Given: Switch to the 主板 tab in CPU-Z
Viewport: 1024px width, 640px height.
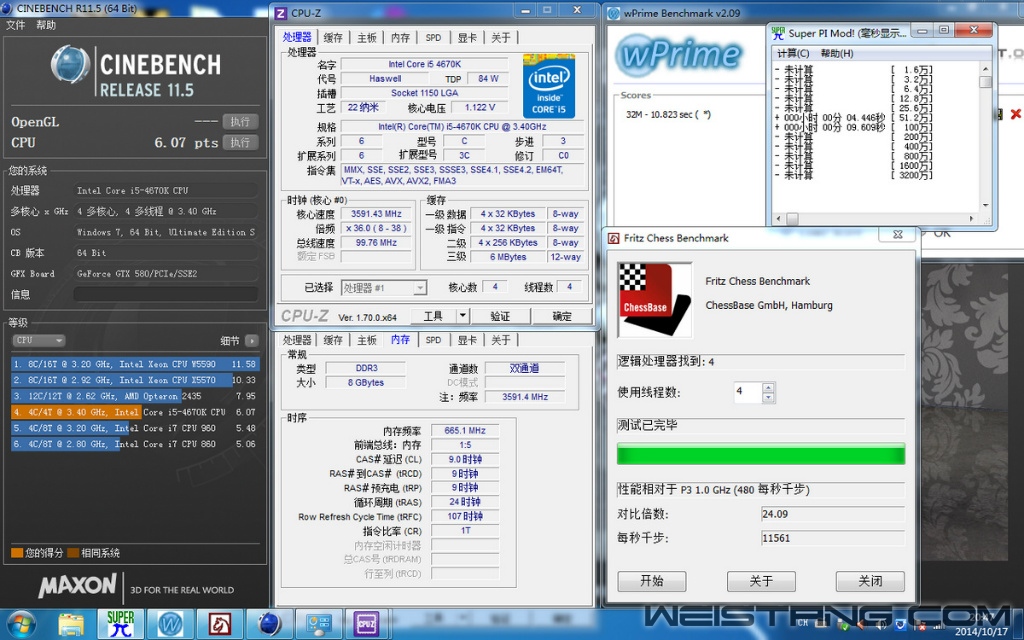Looking at the screenshot, I should click(367, 38).
